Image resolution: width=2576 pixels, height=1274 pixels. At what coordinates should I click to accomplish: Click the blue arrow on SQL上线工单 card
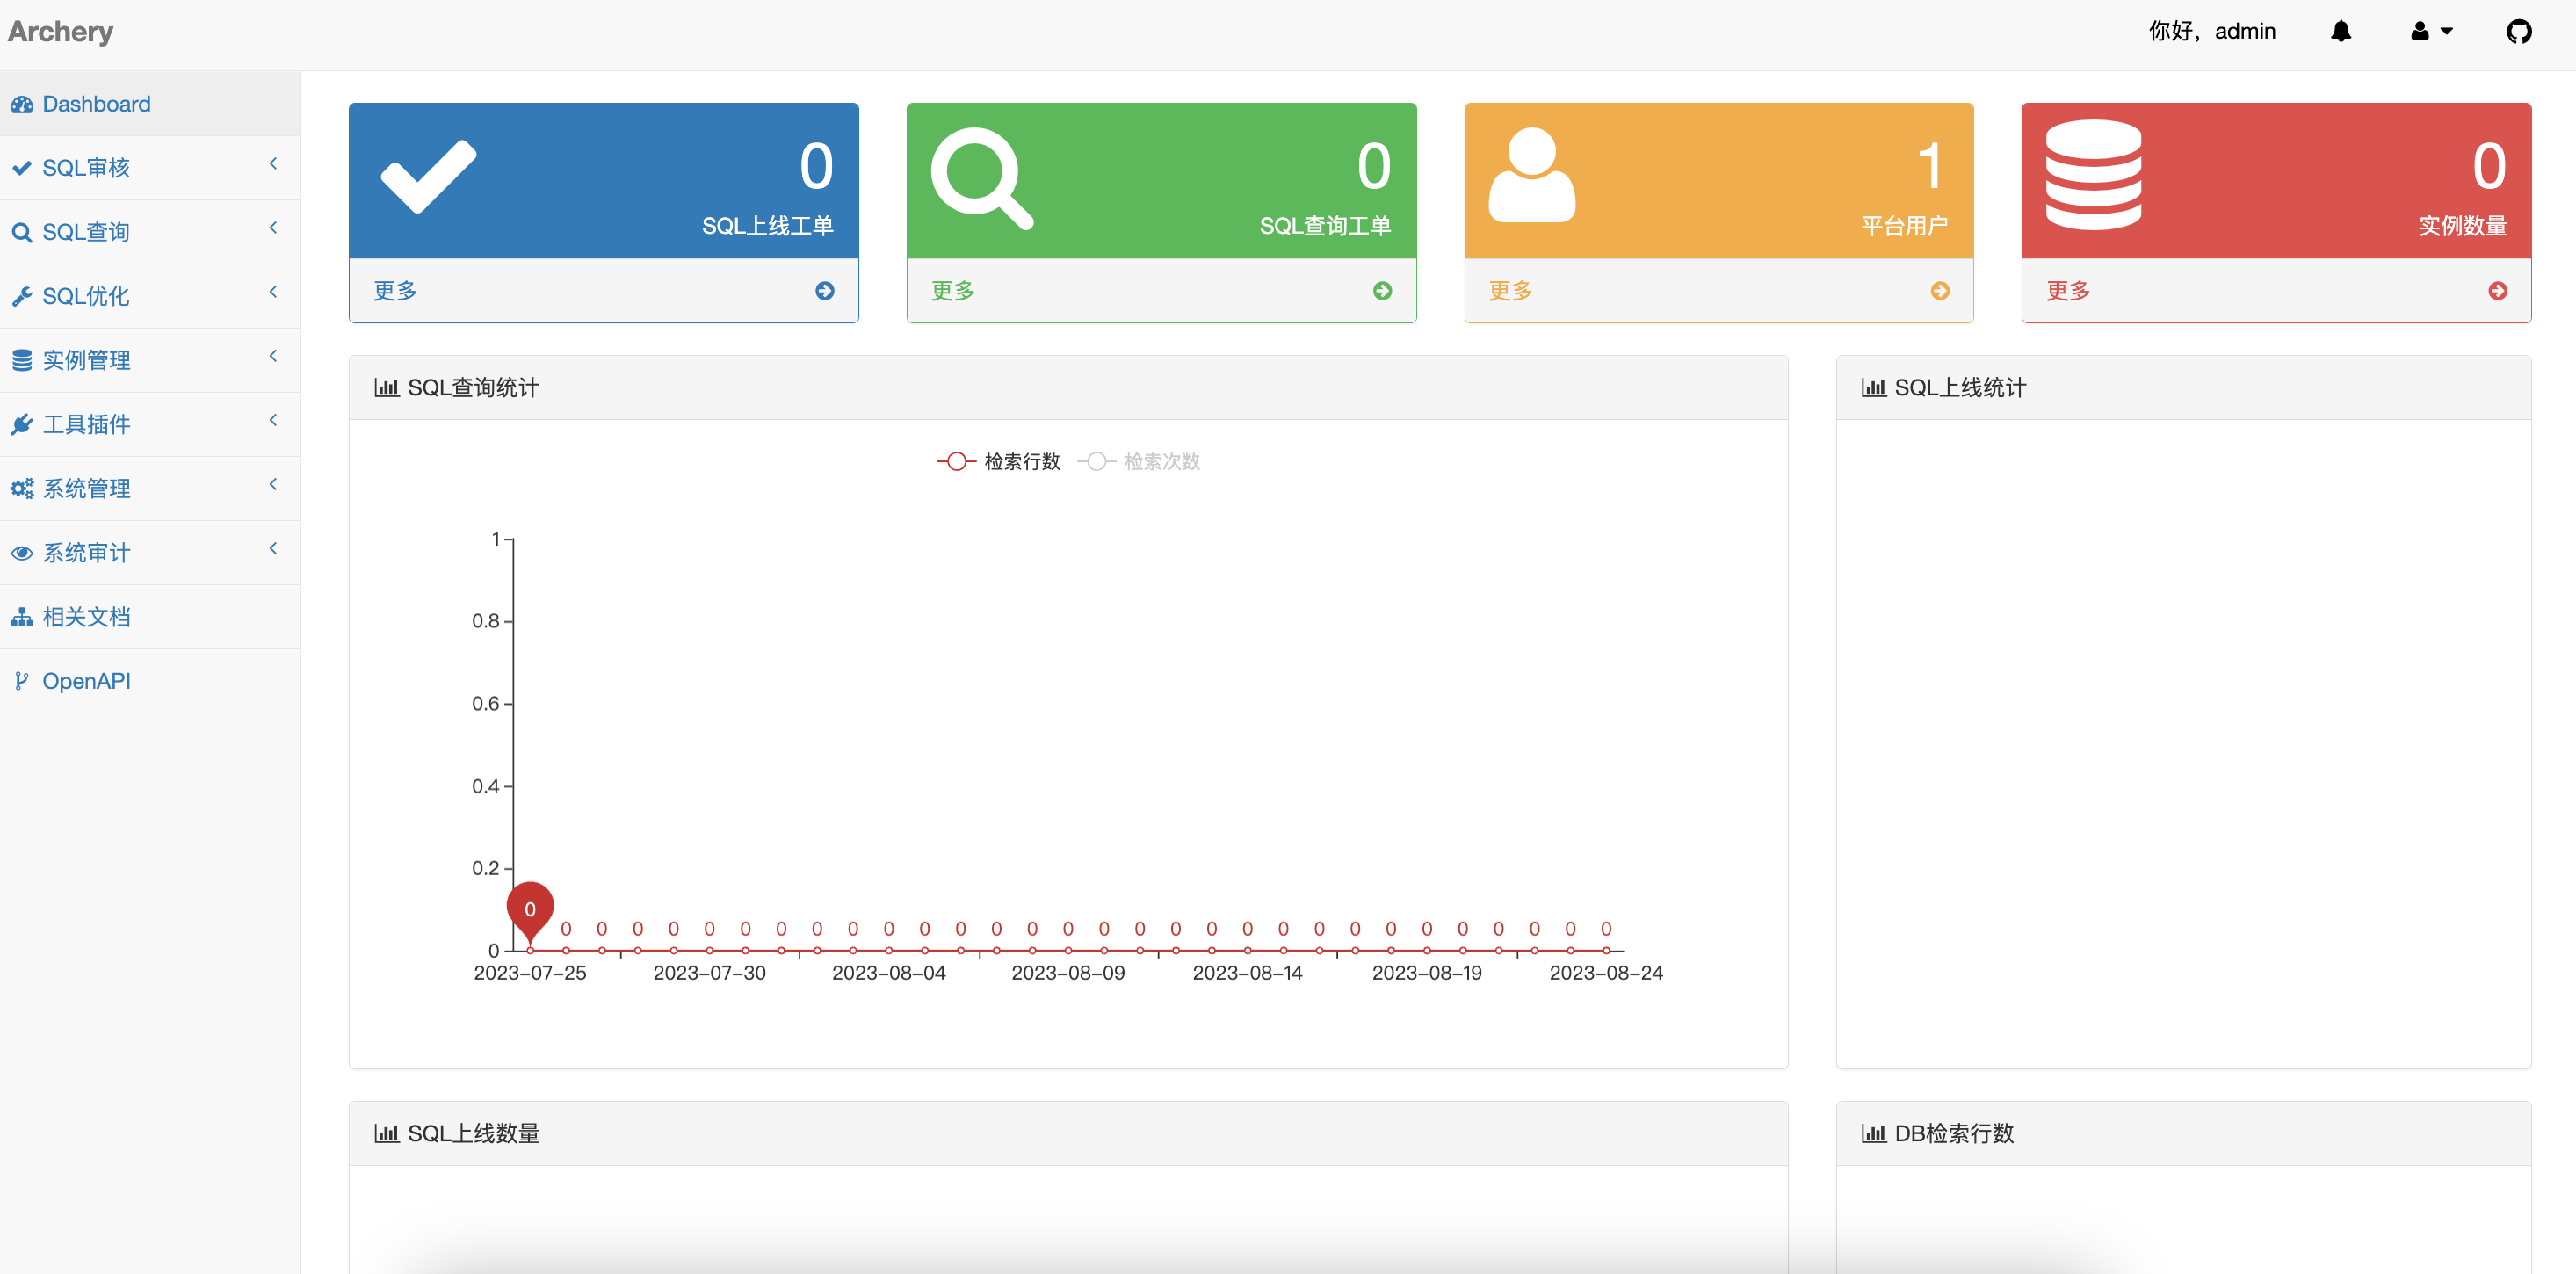click(x=824, y=291)
